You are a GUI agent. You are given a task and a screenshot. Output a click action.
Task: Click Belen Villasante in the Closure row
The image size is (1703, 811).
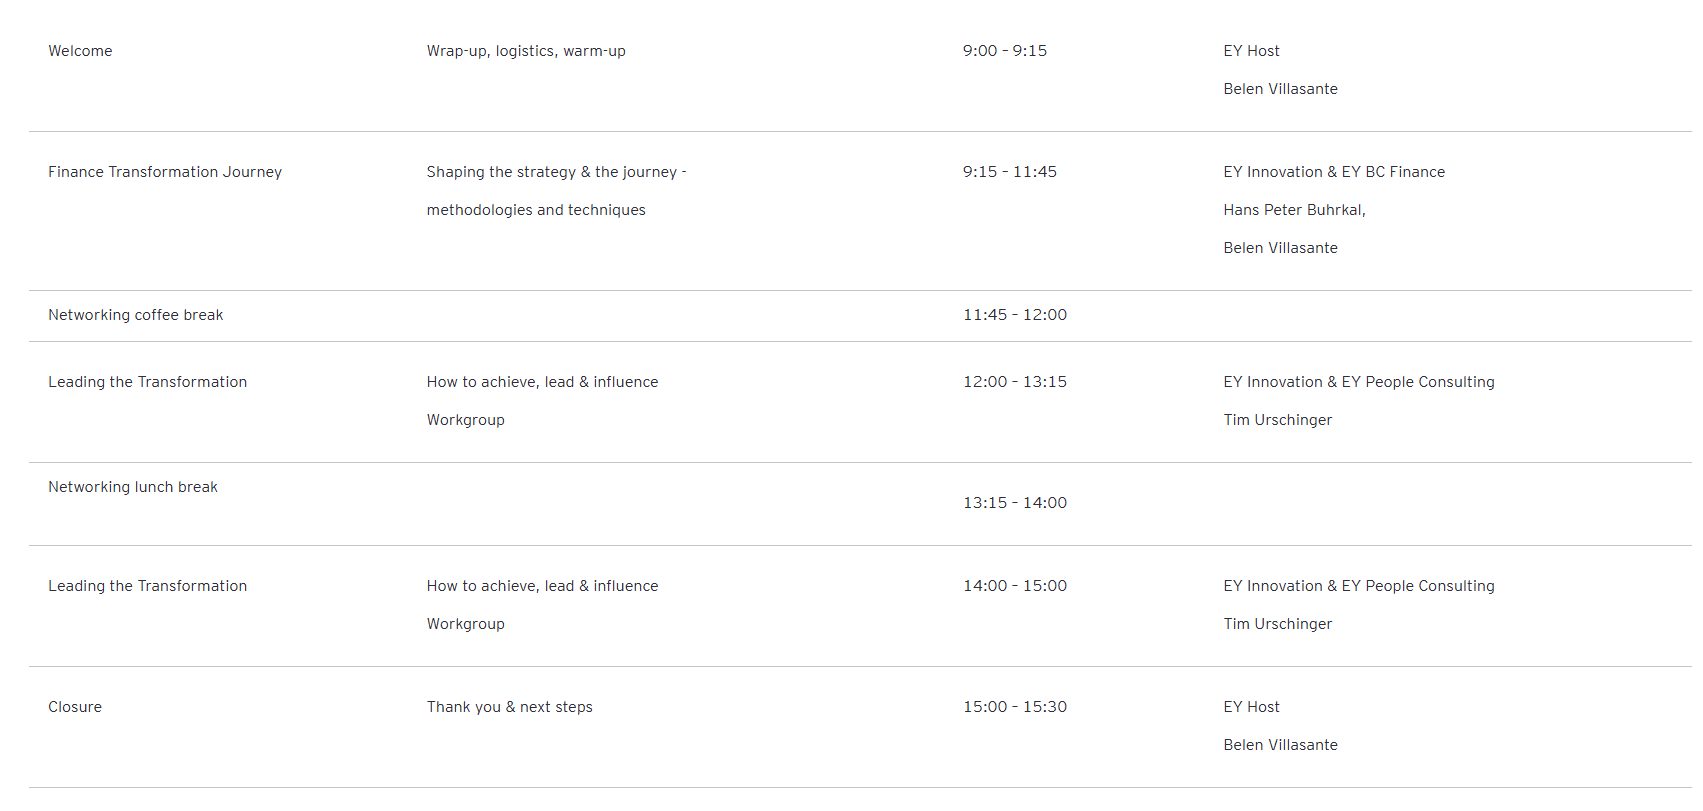pyautogui.click(x=1280, y=745)
